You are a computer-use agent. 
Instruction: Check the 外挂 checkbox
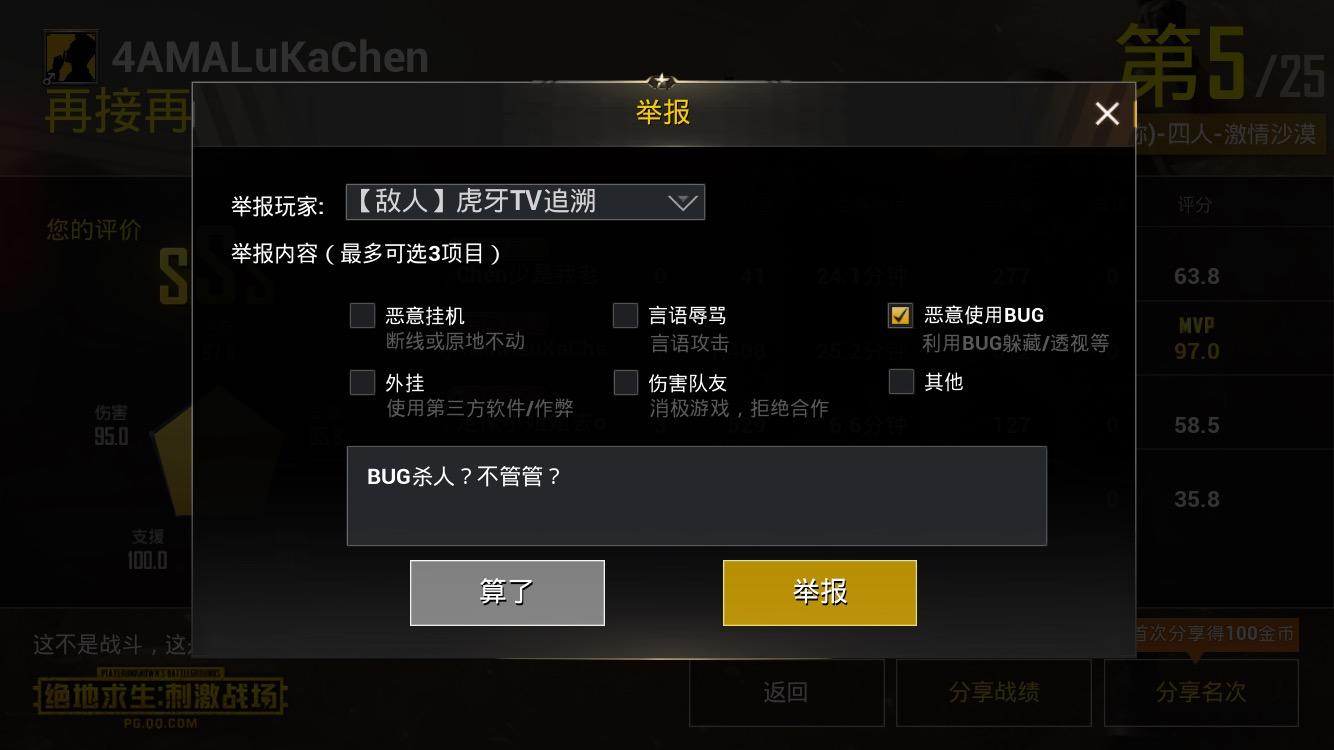tap(362, 382)
